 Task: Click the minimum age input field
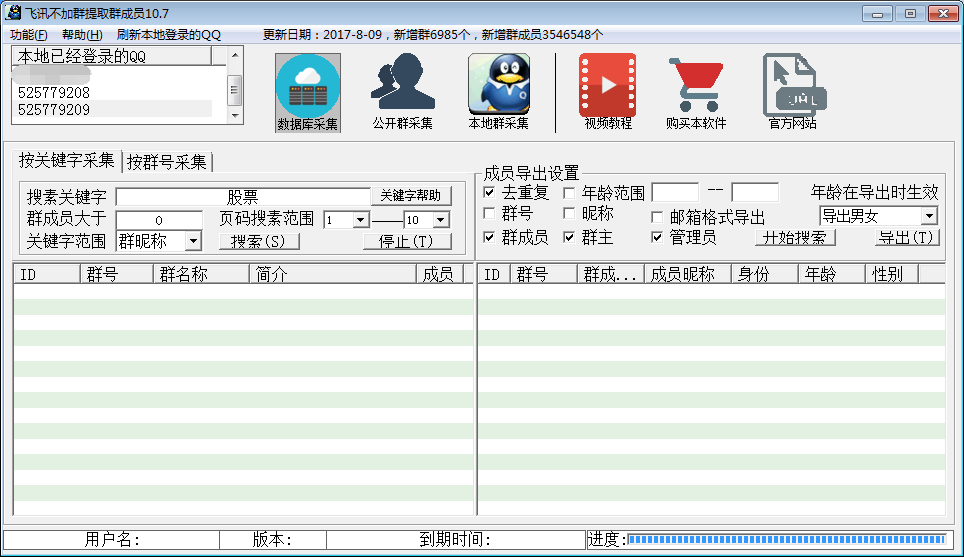click(x=675, y=192)
